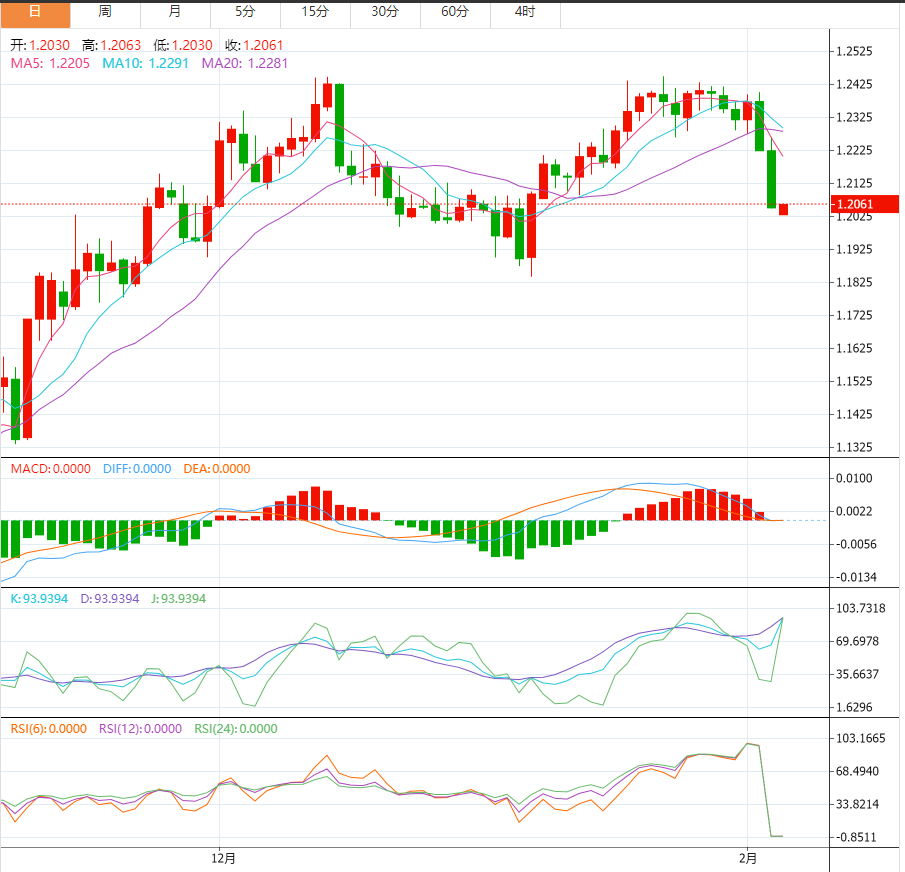Select the 4时 timeframe tab

tap(525, 12)
